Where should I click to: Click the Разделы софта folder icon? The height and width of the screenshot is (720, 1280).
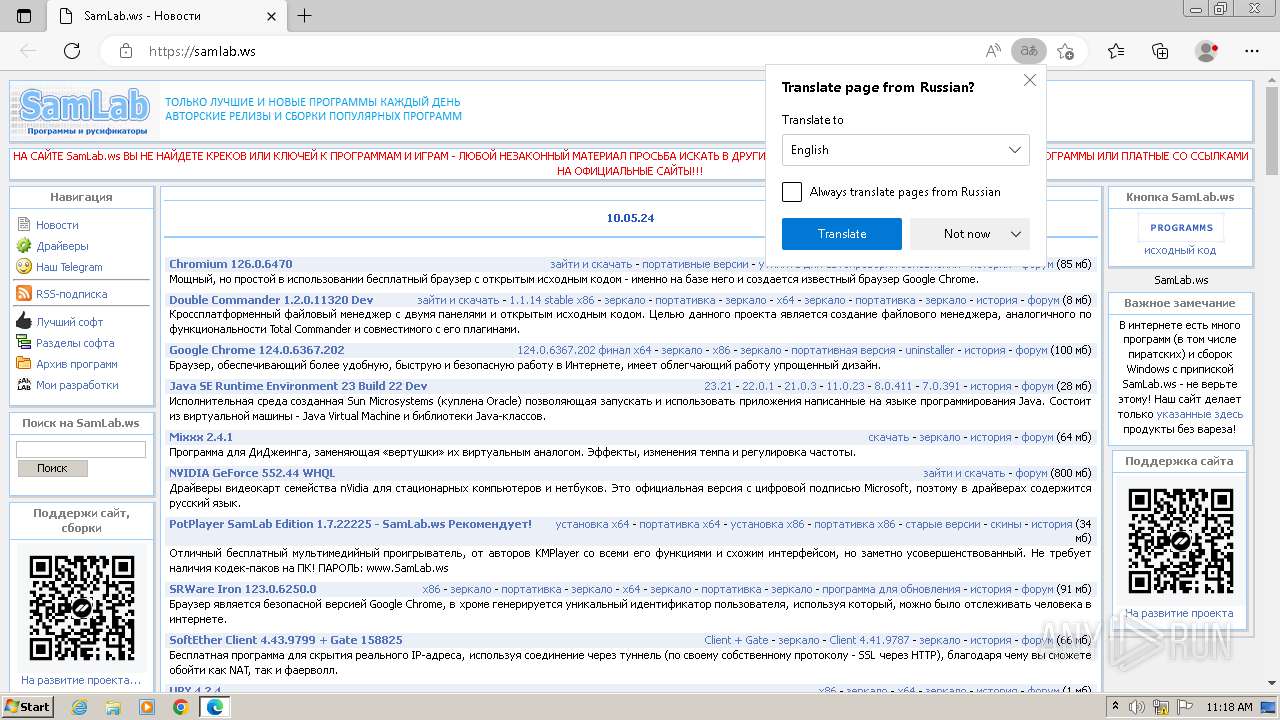click(24, 343)
